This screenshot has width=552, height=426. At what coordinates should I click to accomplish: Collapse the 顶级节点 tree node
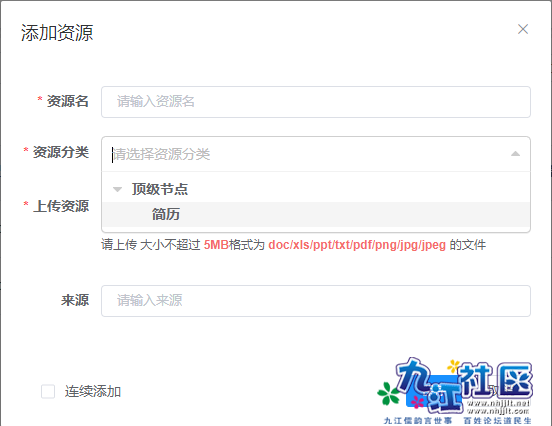(117, 189)
